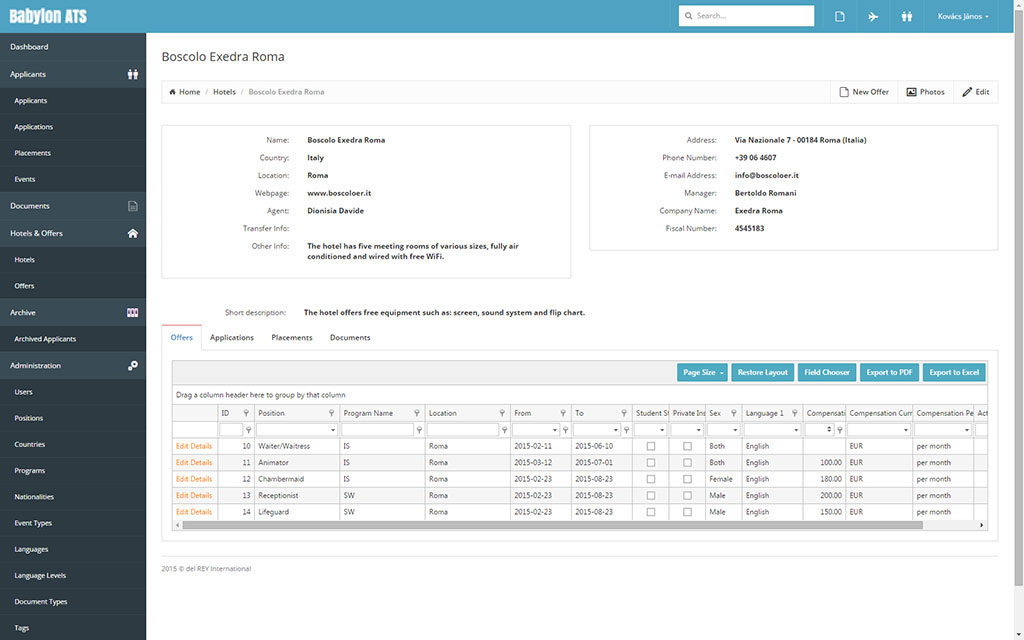Click the filter-row icon beside the ID filter box
The height and width of the screenshot is (640, 1024).
click(248, 430)
